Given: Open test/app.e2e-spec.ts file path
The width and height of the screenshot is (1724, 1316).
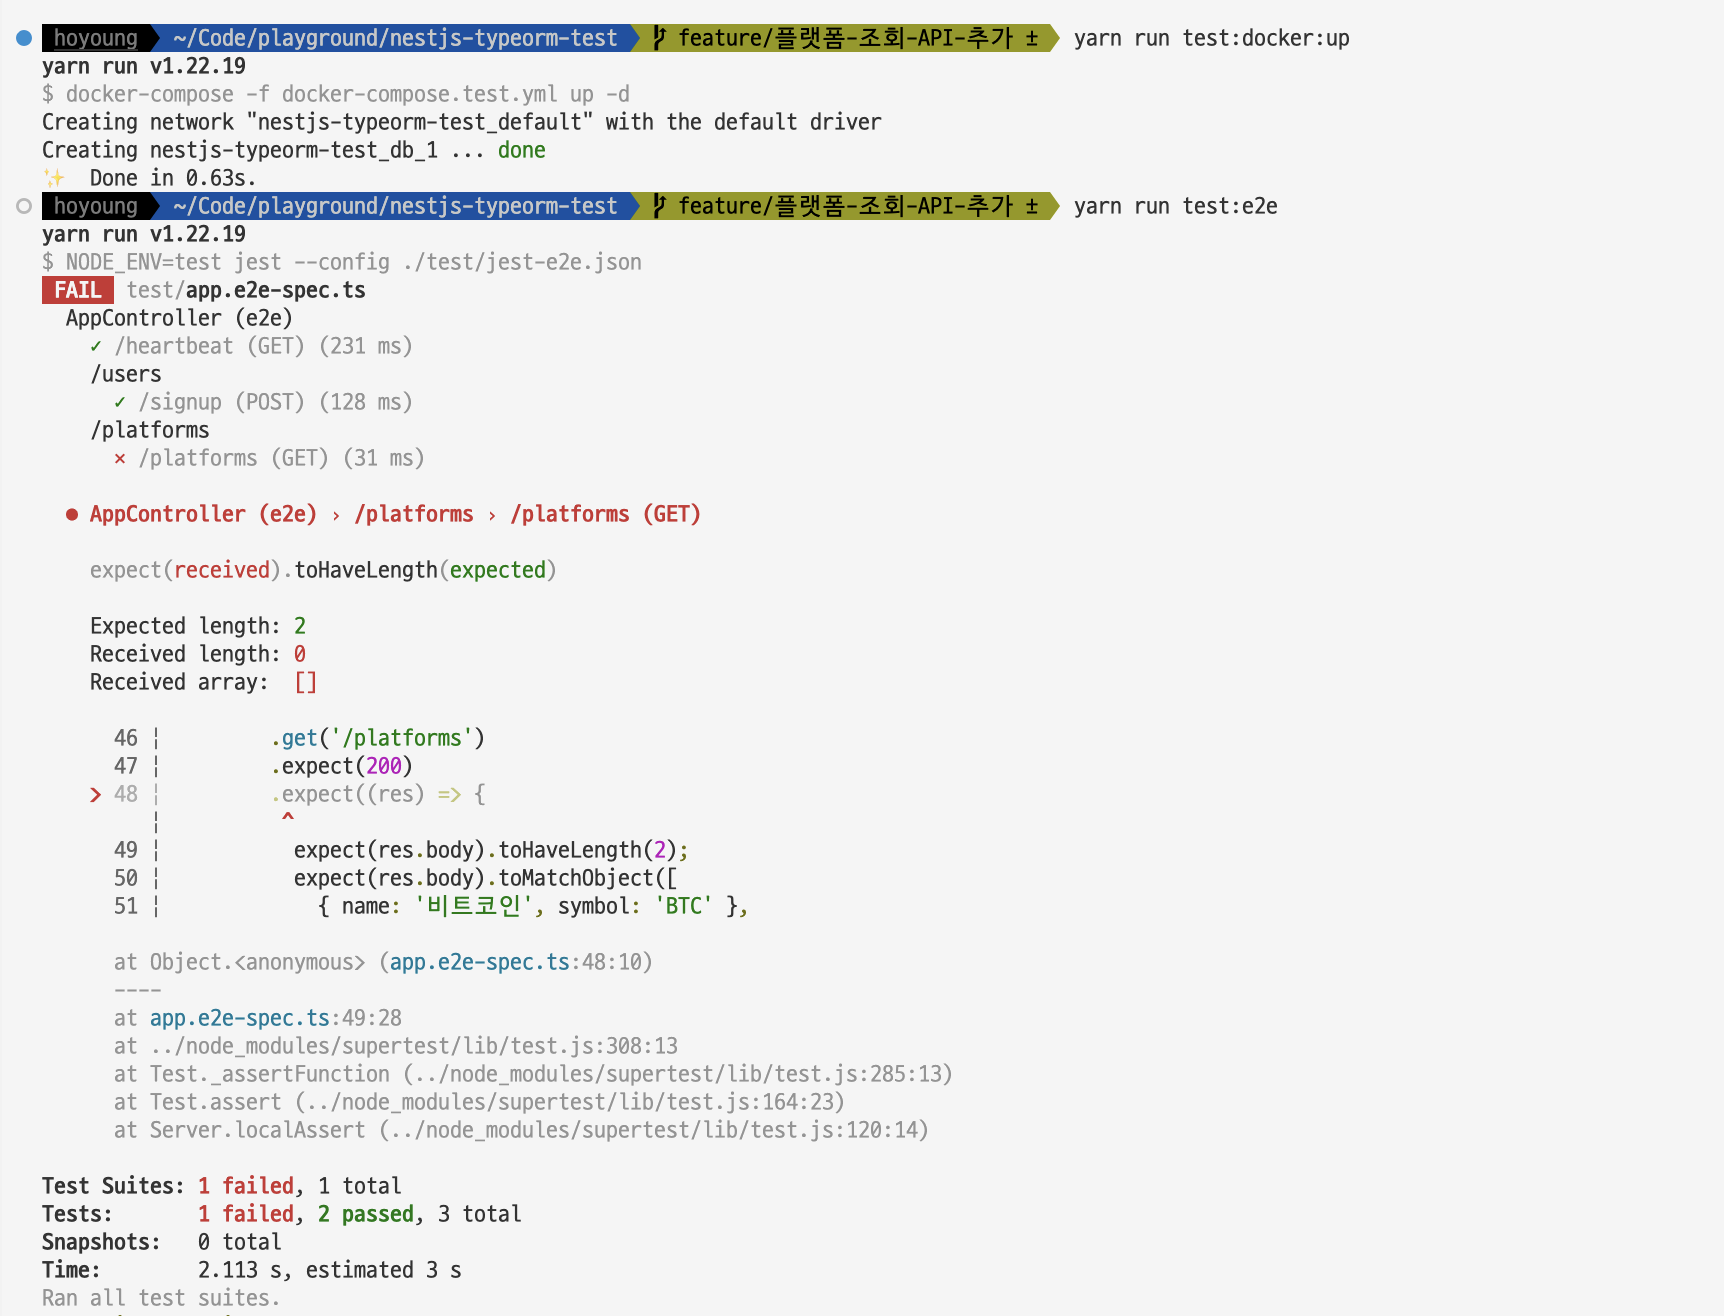Looking at the screenshot, I should tap(246, 290).
